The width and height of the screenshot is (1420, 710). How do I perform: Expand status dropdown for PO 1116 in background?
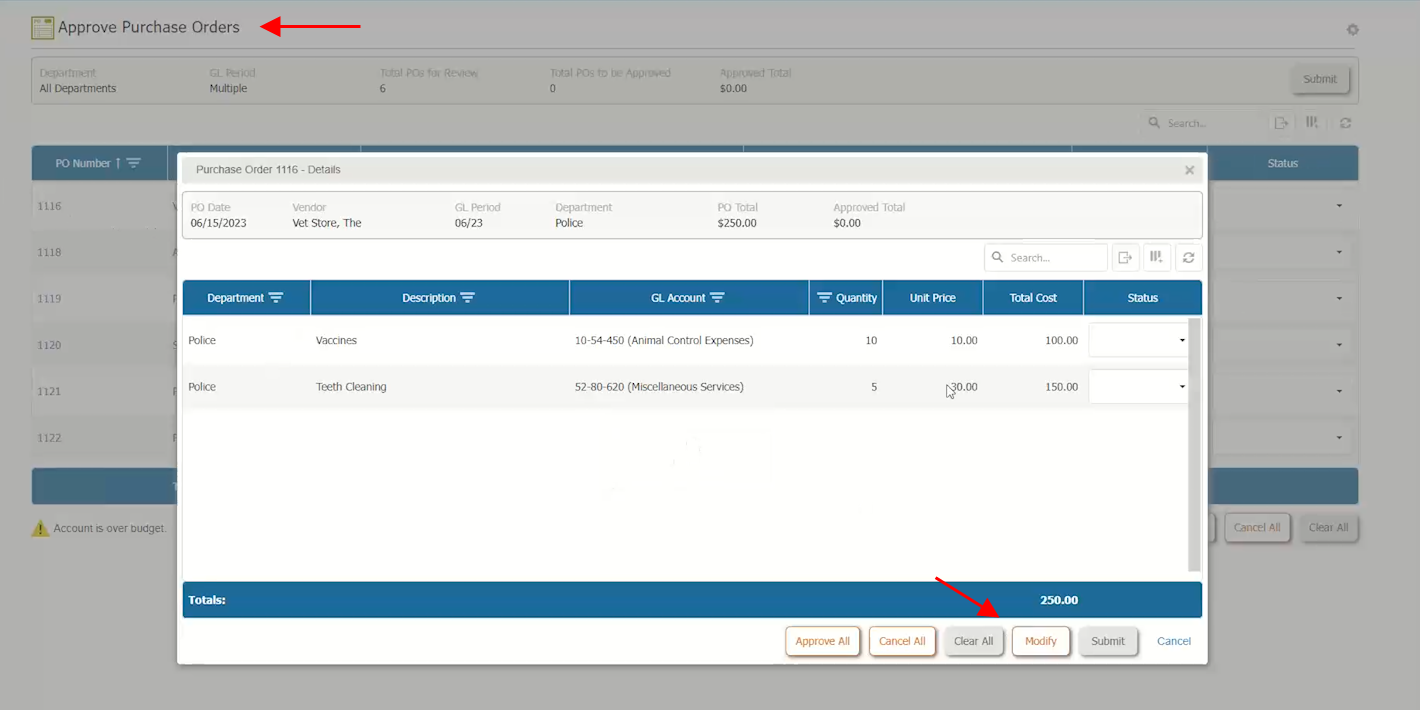(1339, 206)
